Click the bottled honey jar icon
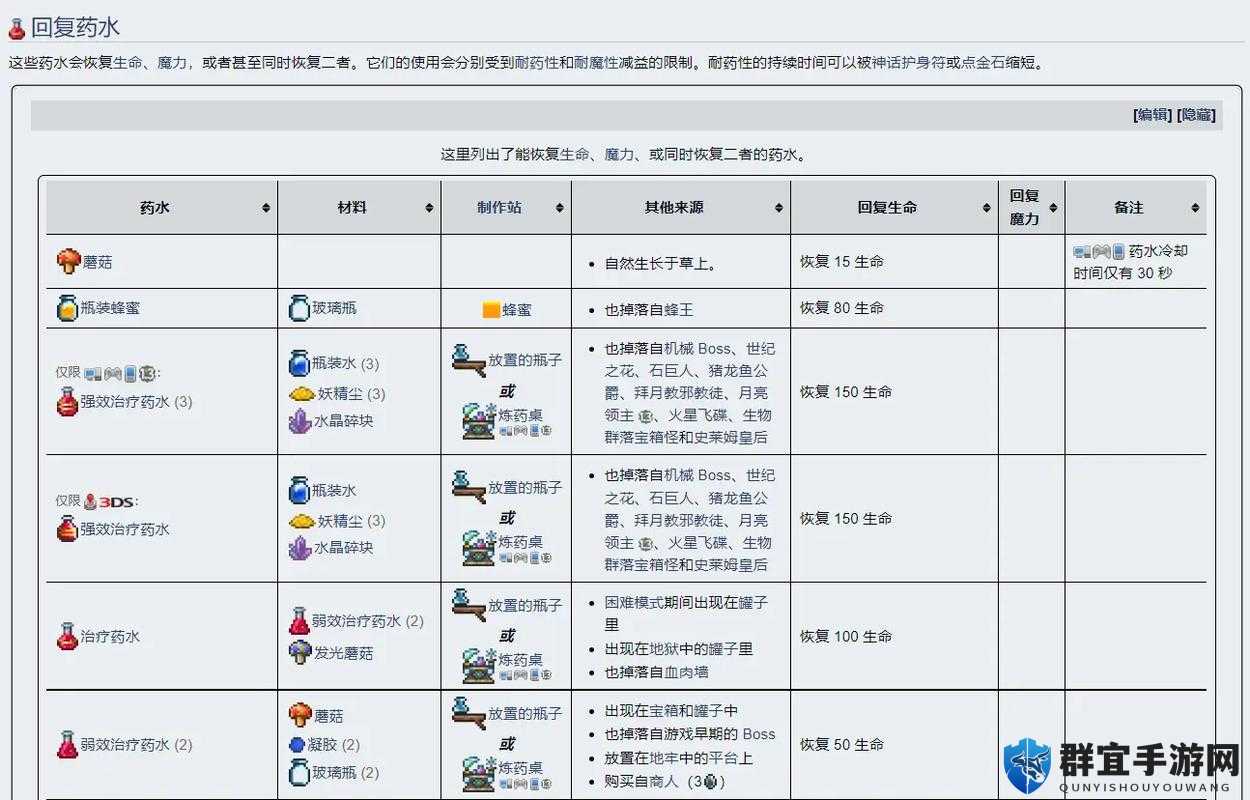Screen dimensions: 1250x800 tap(67, 308)
